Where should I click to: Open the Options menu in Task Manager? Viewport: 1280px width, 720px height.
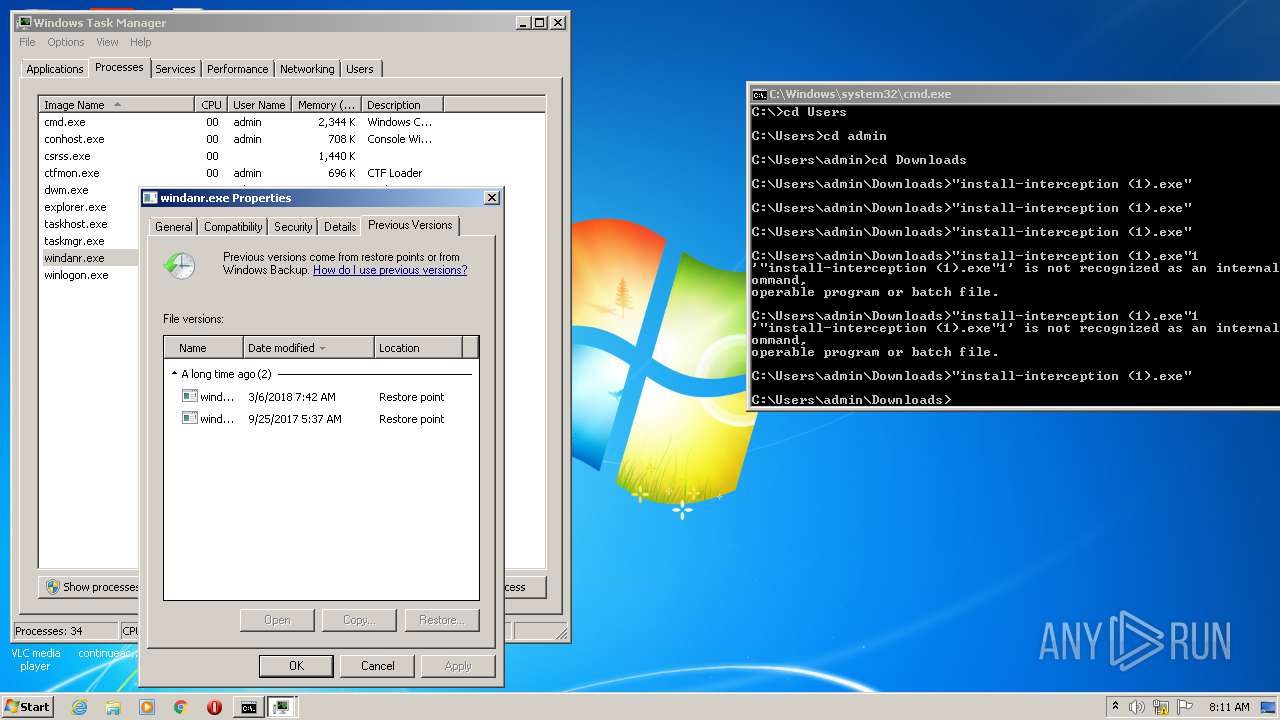66,42
